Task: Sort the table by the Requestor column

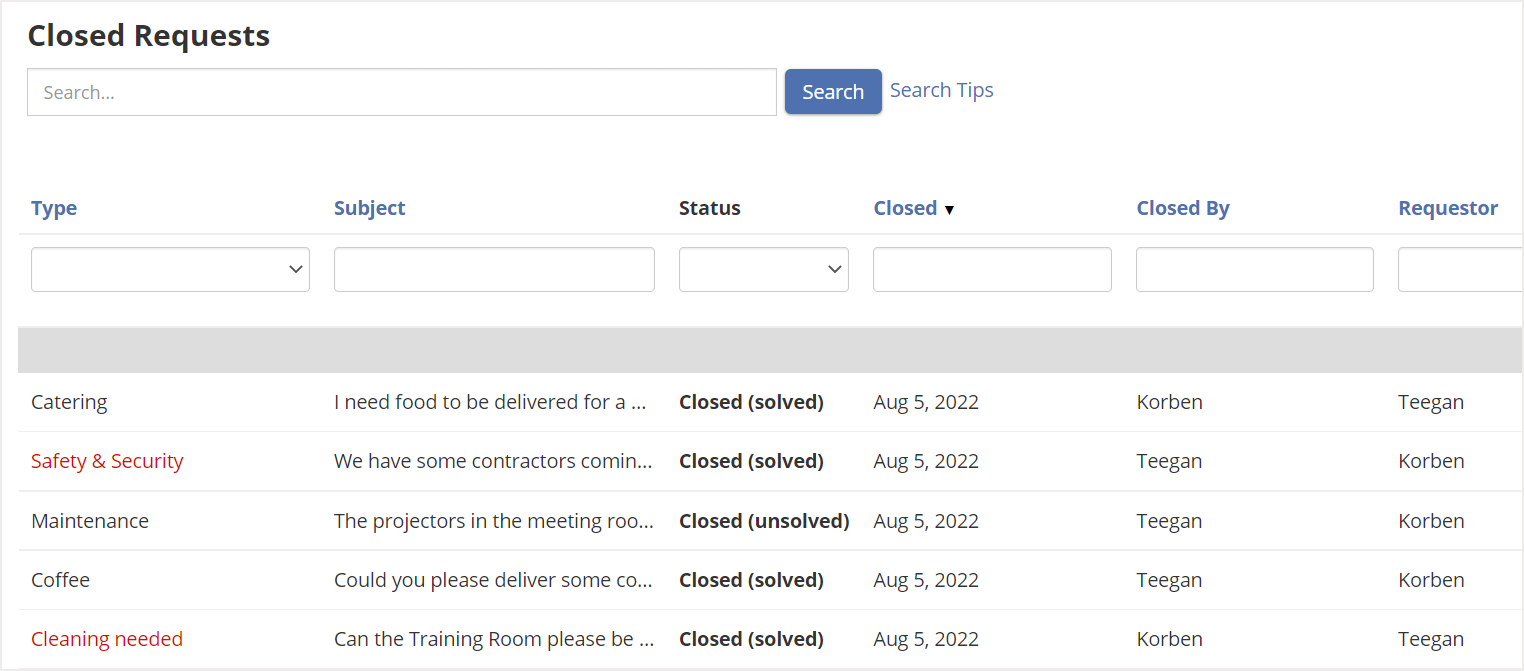Action: (1447, 208)
